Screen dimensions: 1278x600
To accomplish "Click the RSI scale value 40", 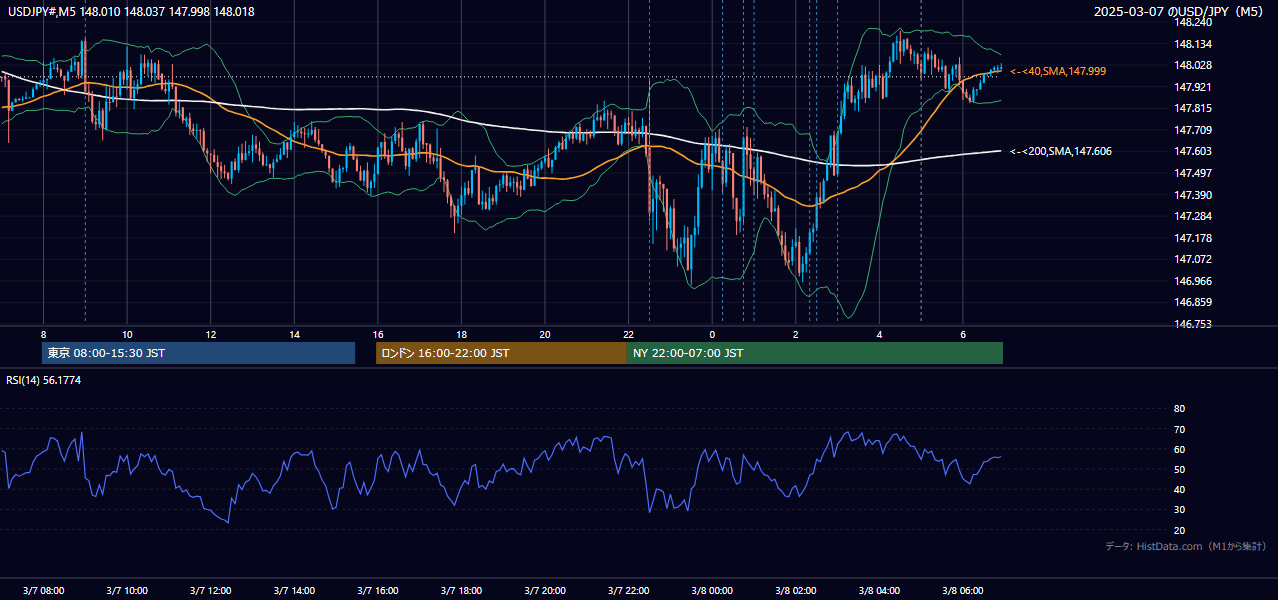I will [x=1179, y=490].
